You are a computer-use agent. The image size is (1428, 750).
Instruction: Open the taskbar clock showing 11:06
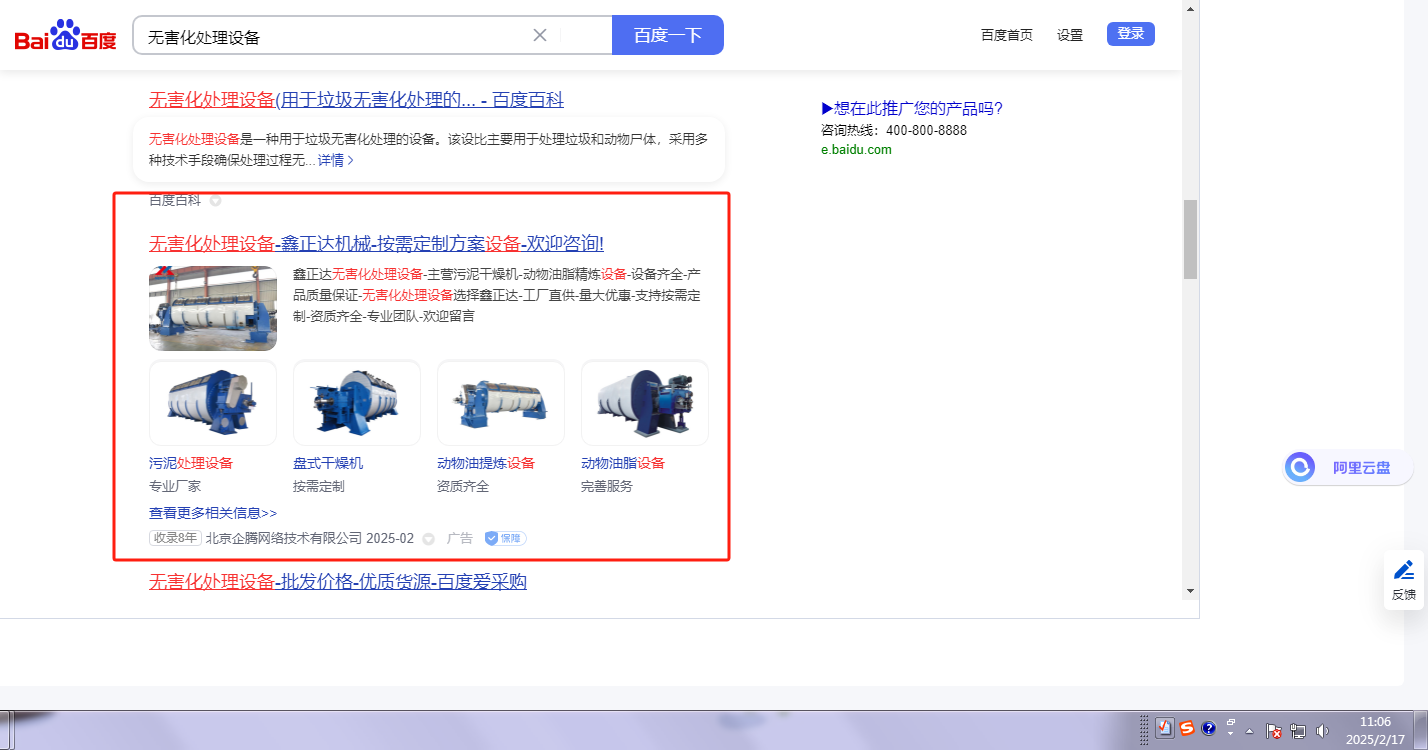coord(1375,730)
